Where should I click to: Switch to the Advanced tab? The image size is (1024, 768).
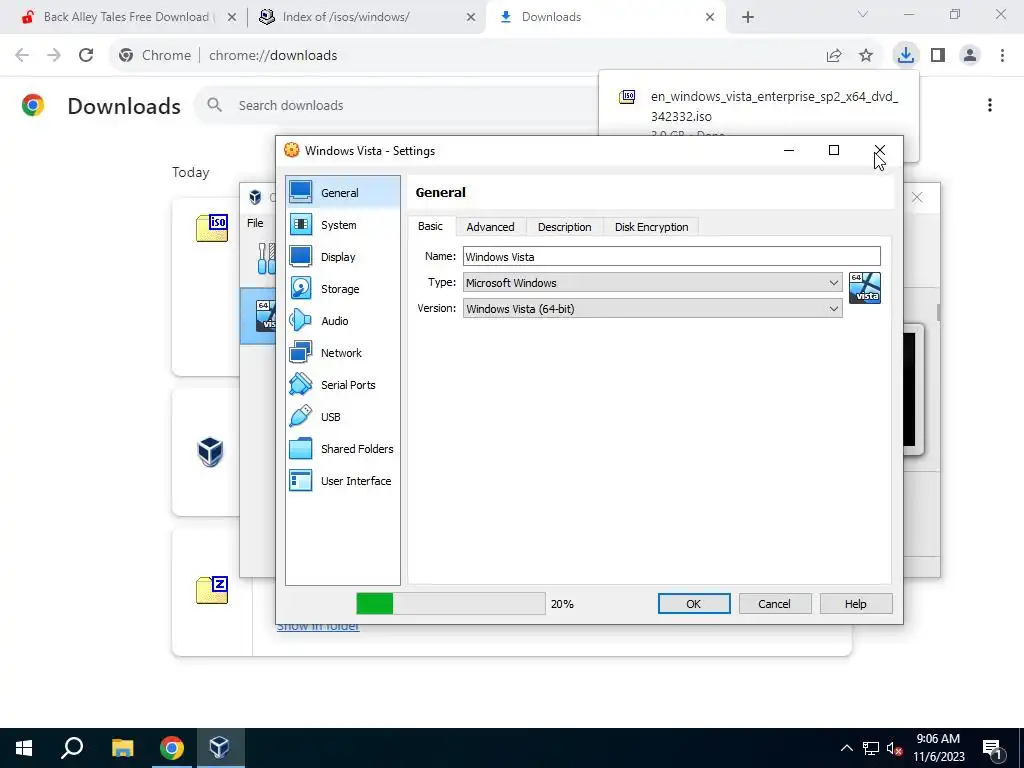[x=490, y=227]
